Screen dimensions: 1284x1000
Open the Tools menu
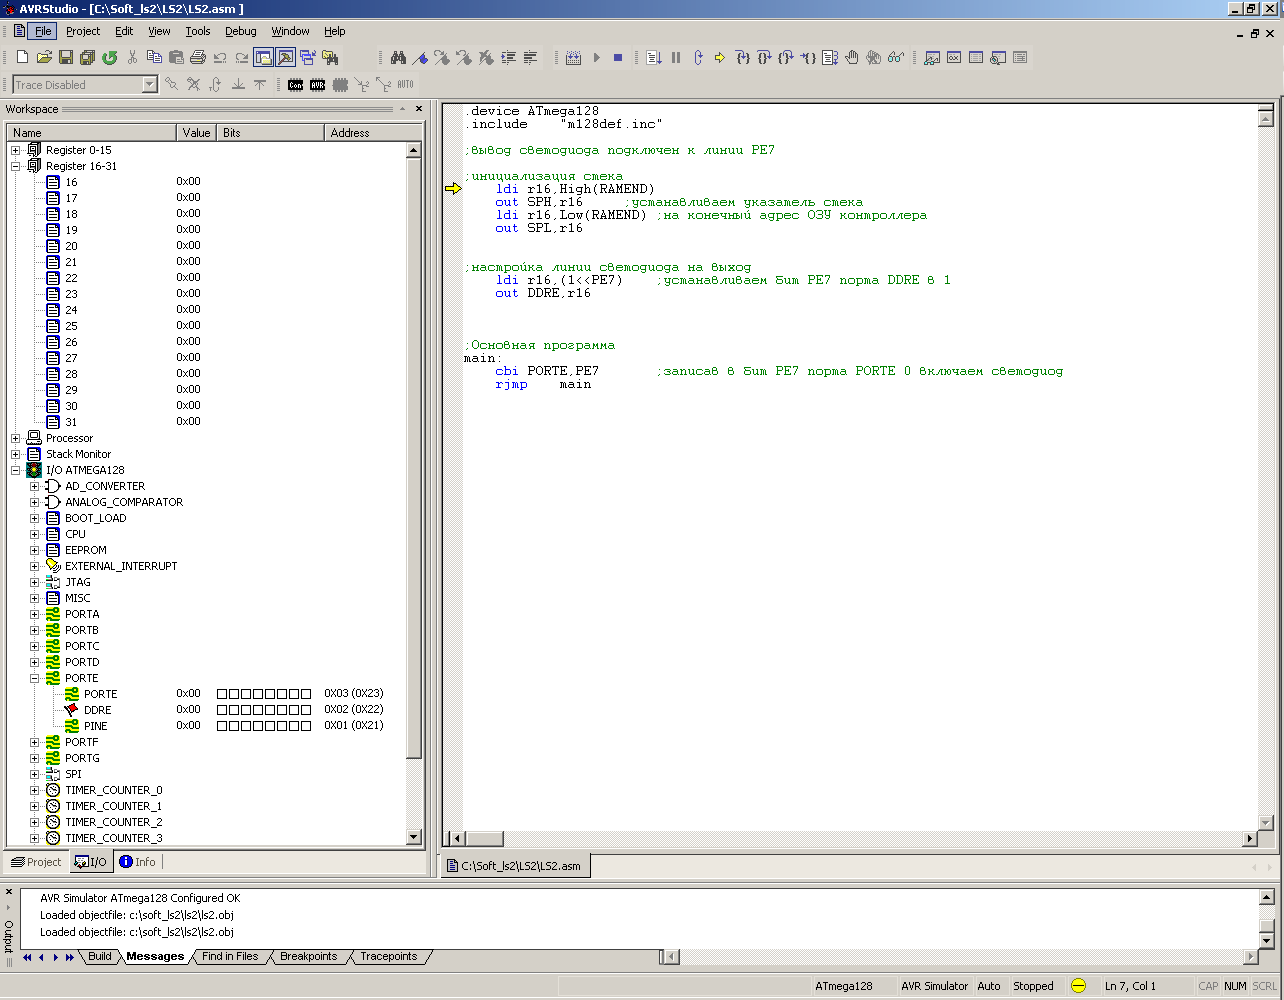[198, 31]
